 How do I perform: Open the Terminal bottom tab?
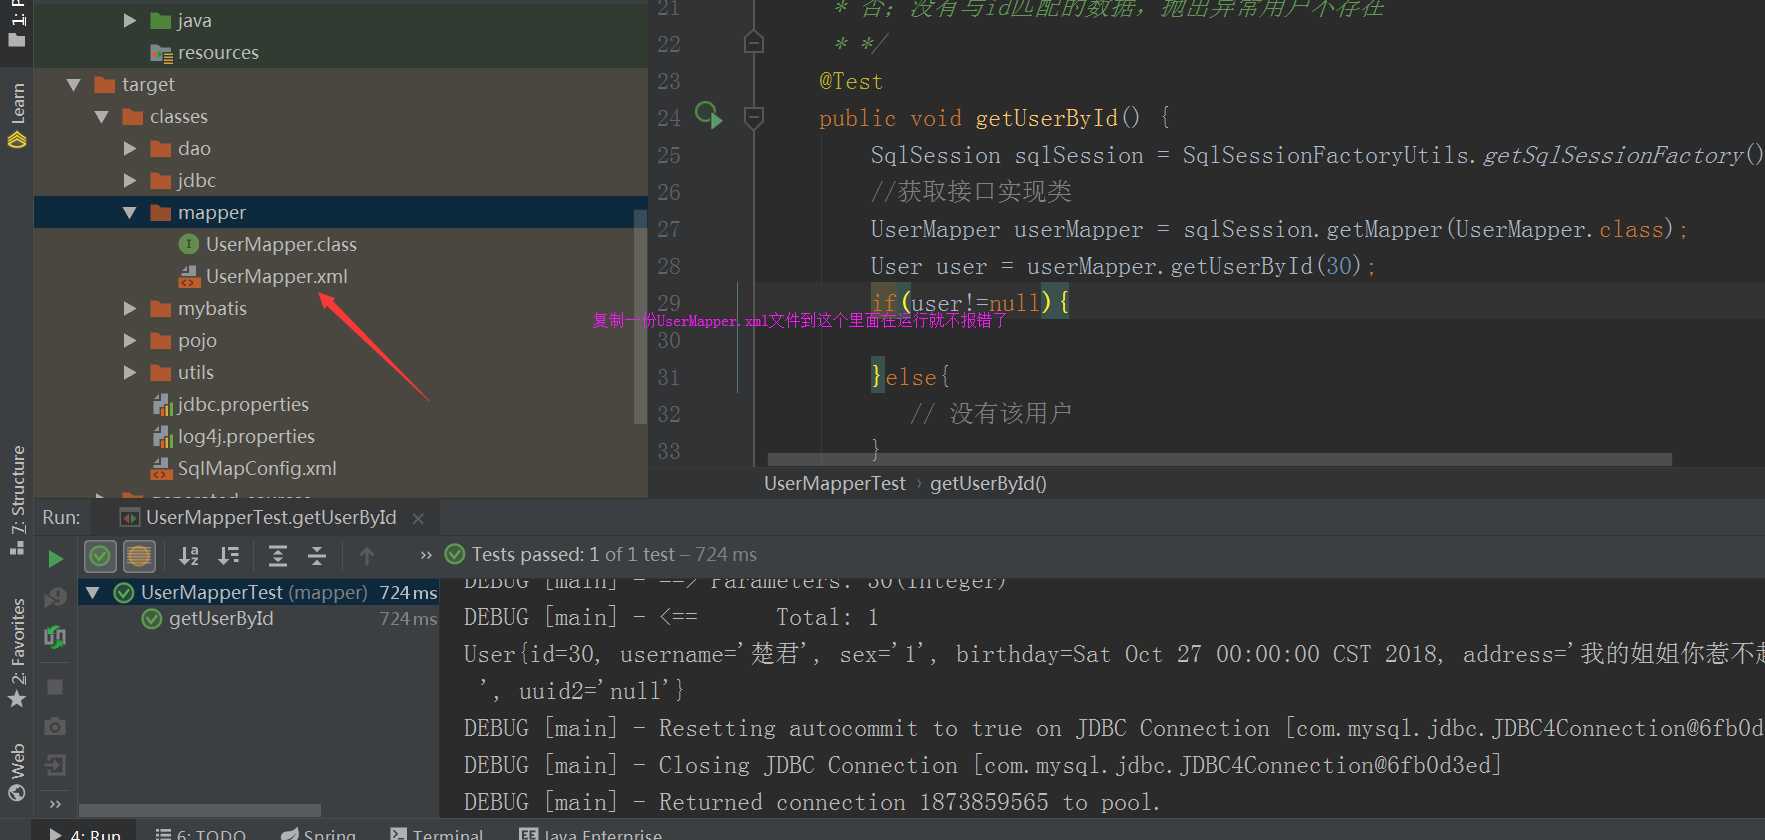pyautogui.click(x=436, y=833)
